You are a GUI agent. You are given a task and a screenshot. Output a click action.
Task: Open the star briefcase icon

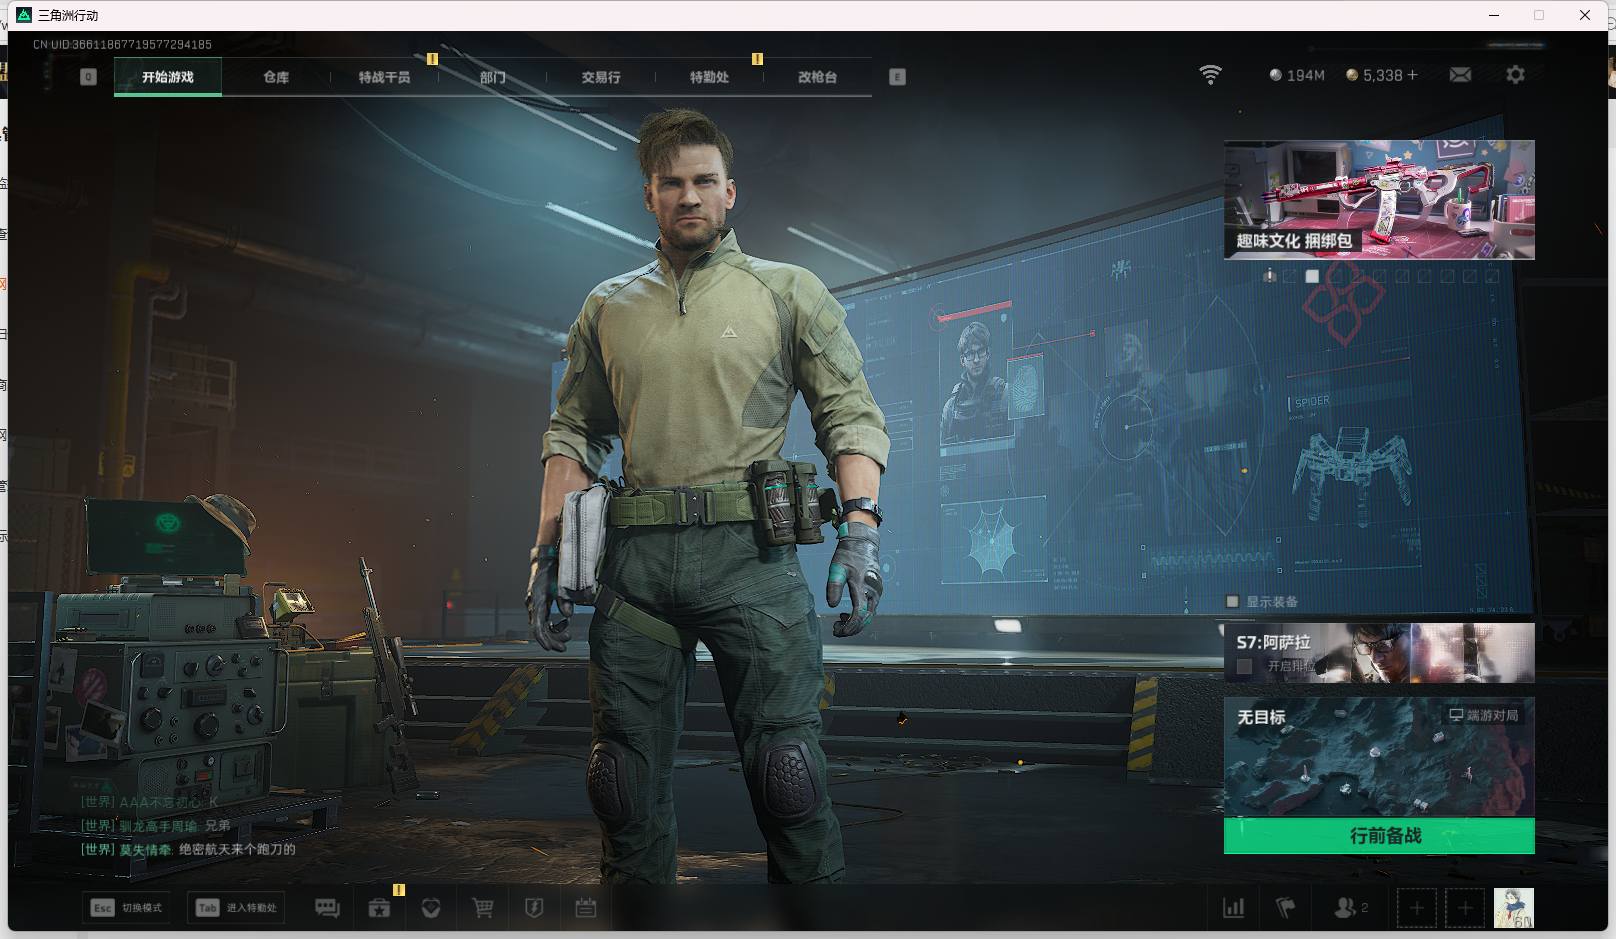[379, 908]
